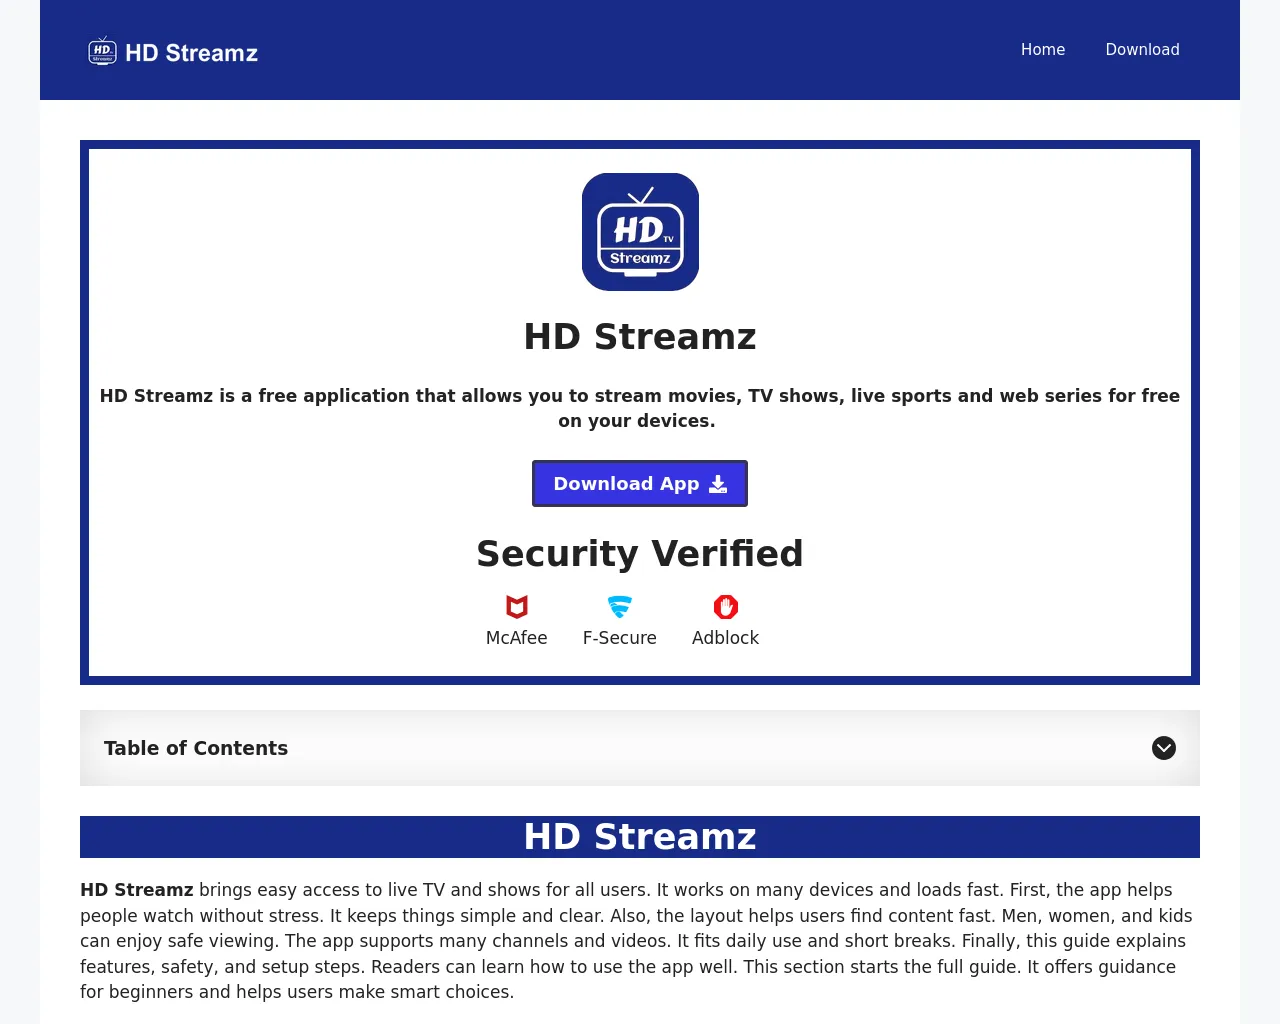Click the McAfee shield icon

(x=517, y=607)
